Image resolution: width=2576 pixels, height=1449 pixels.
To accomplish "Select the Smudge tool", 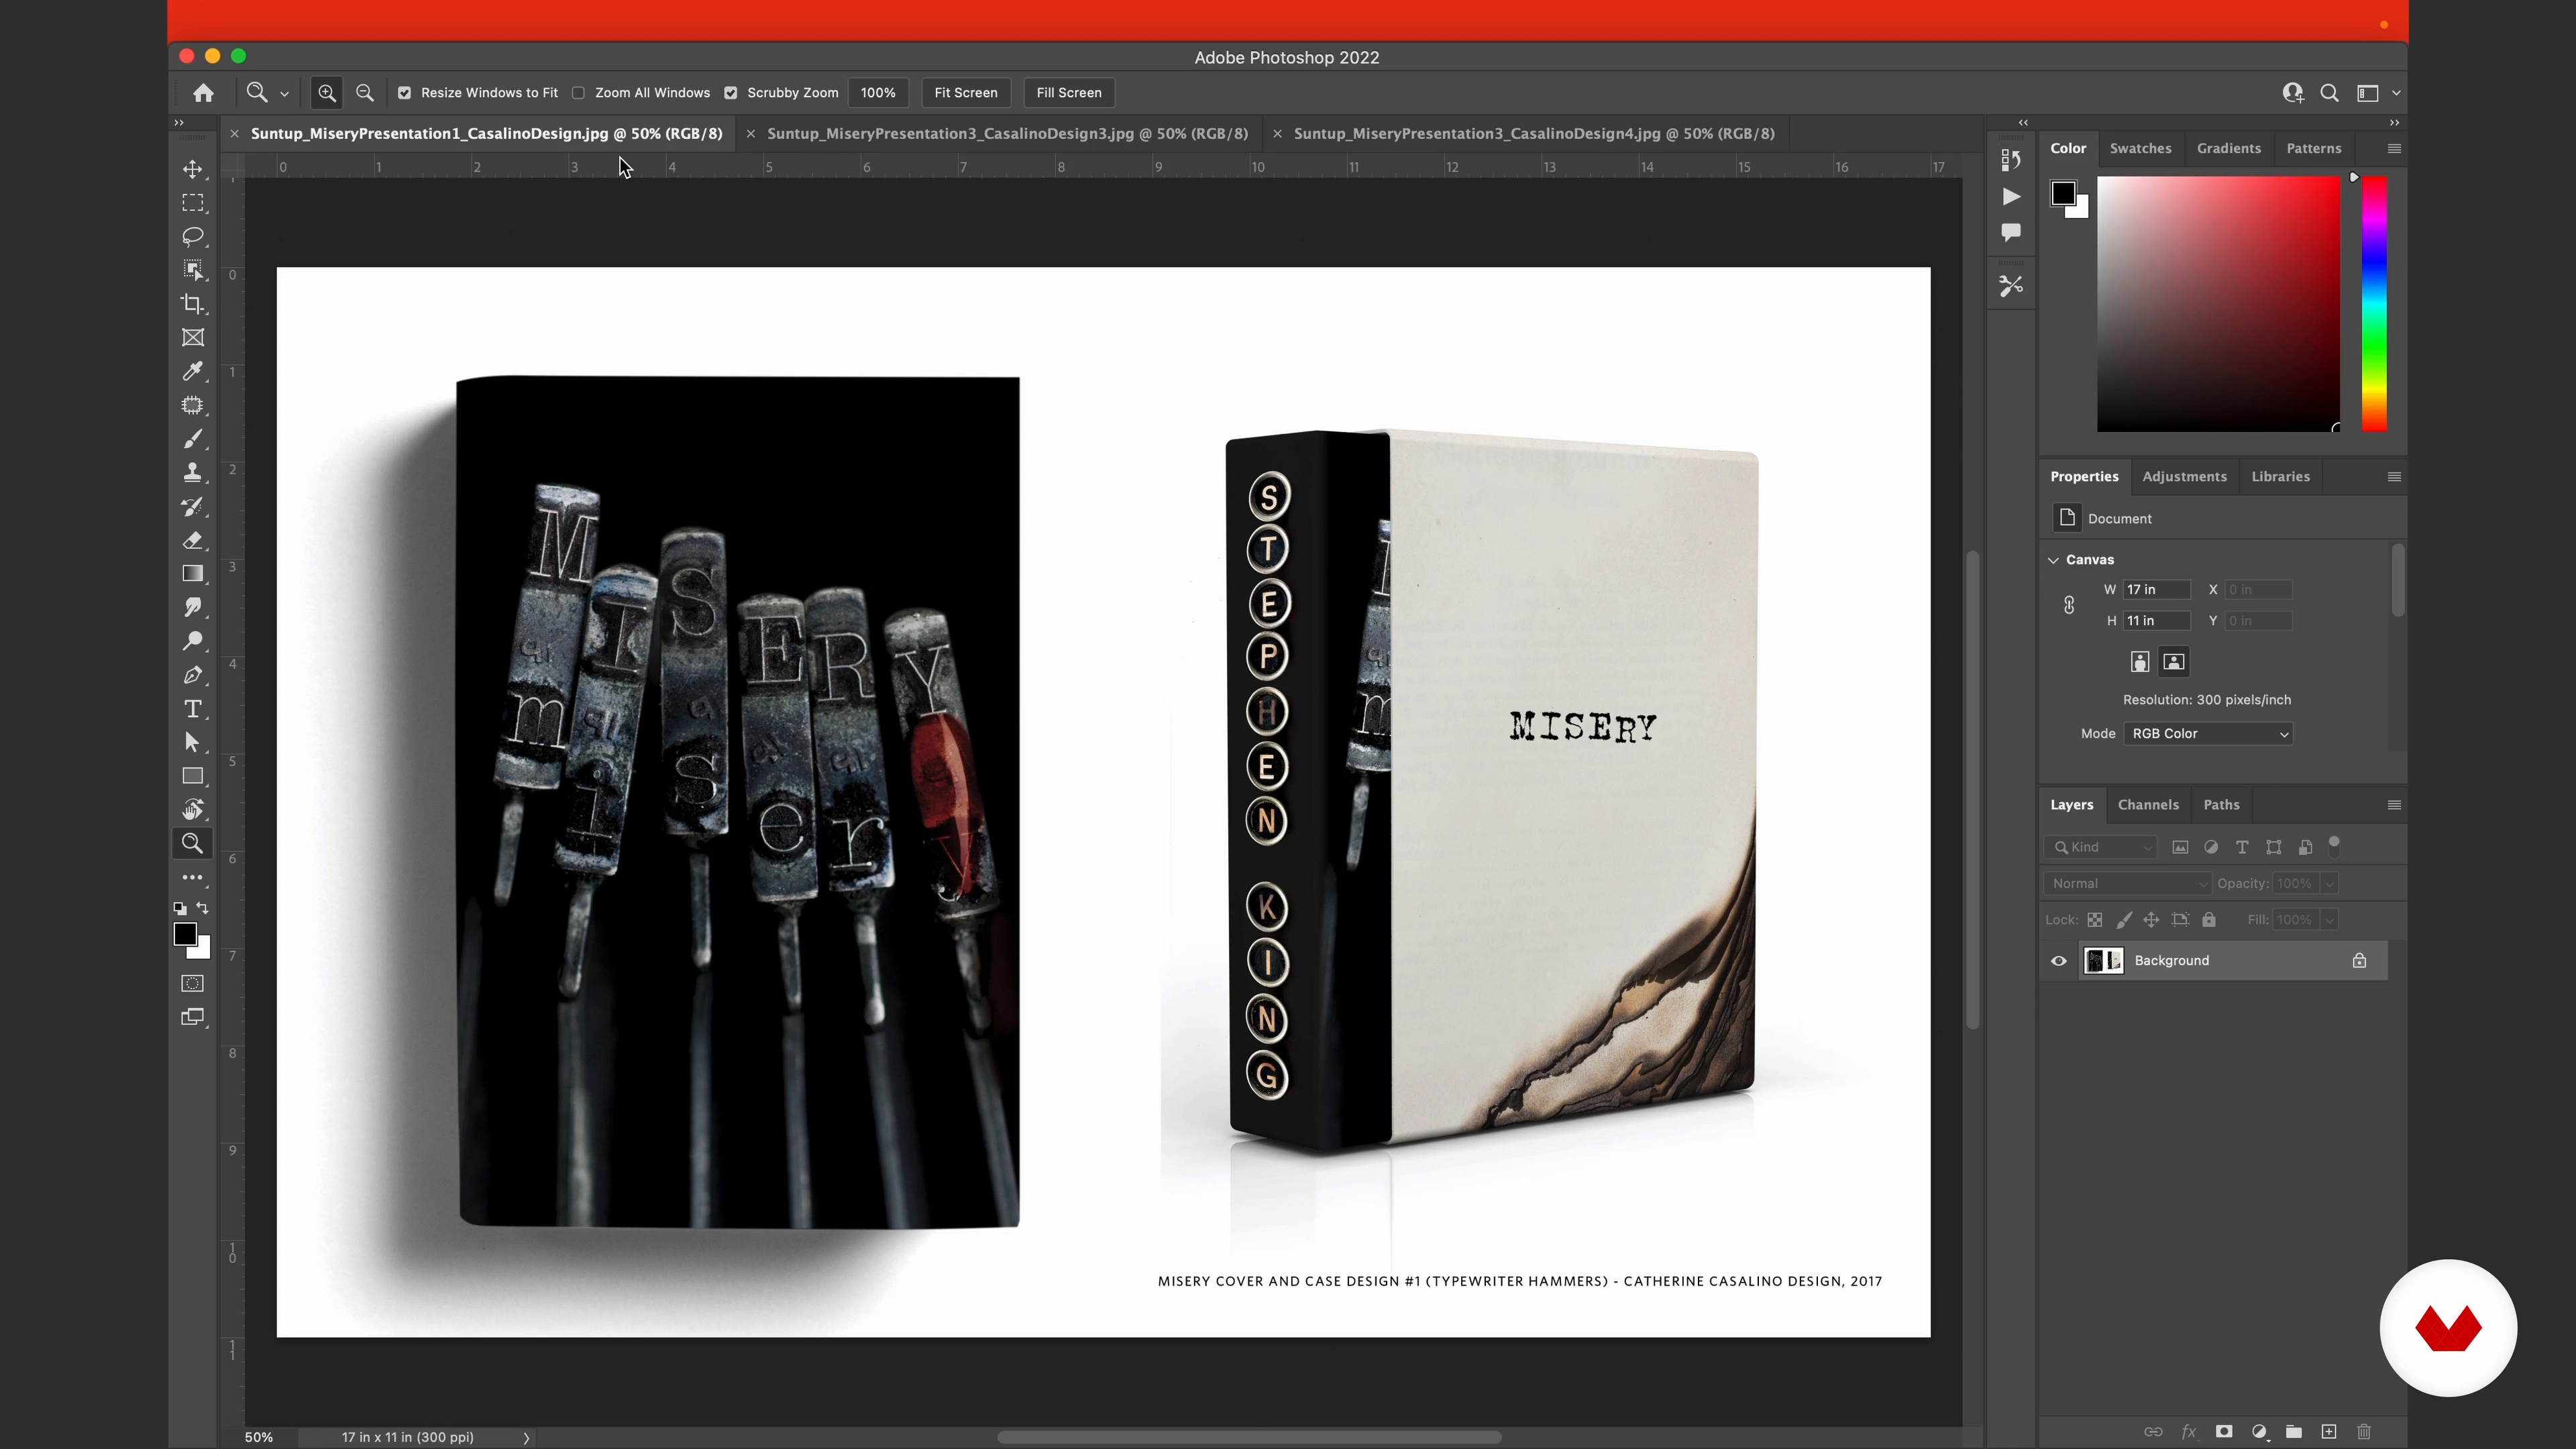I will pyautogui.click(x=193, y=607).
